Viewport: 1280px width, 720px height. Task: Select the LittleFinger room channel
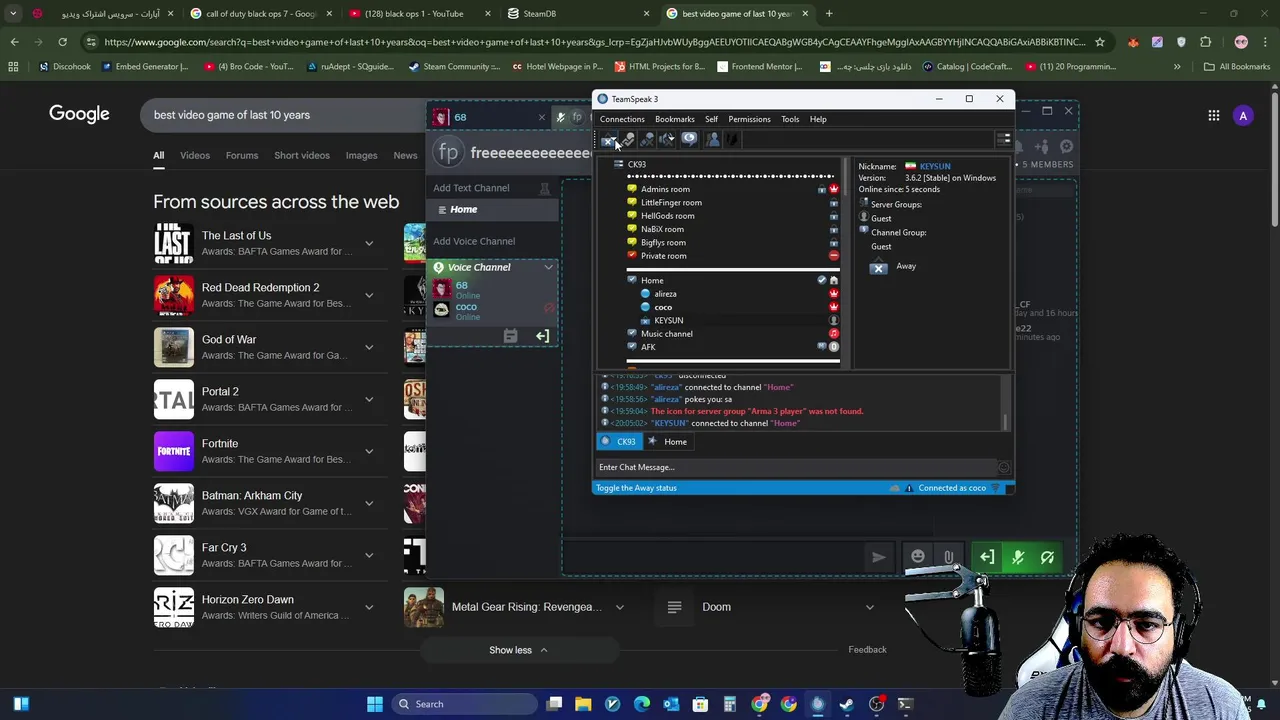(671, 202)
